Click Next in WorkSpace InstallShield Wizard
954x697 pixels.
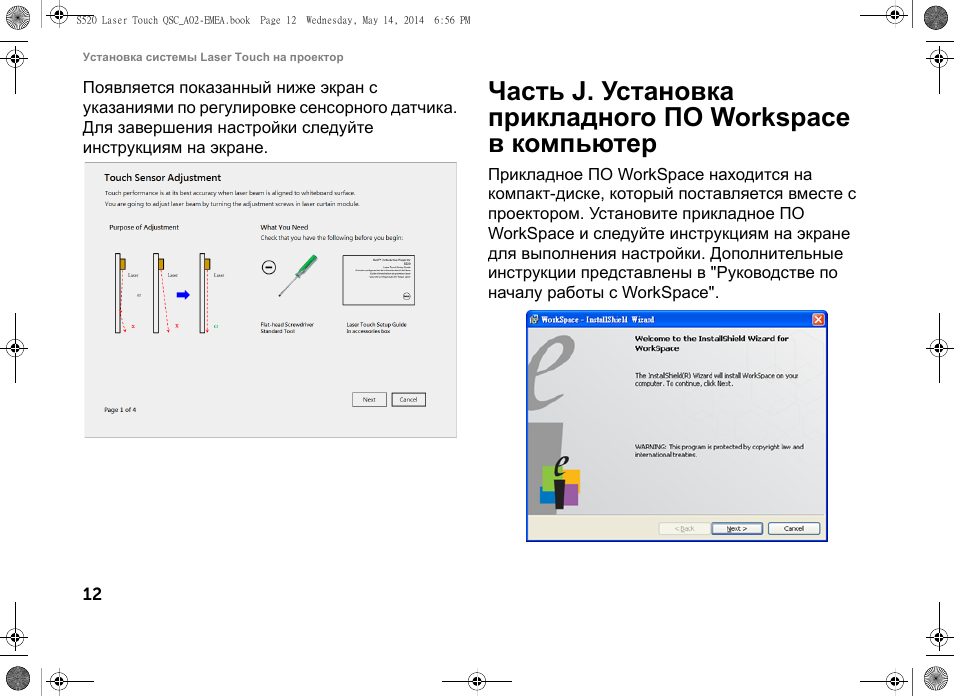(x=737, y=529)
